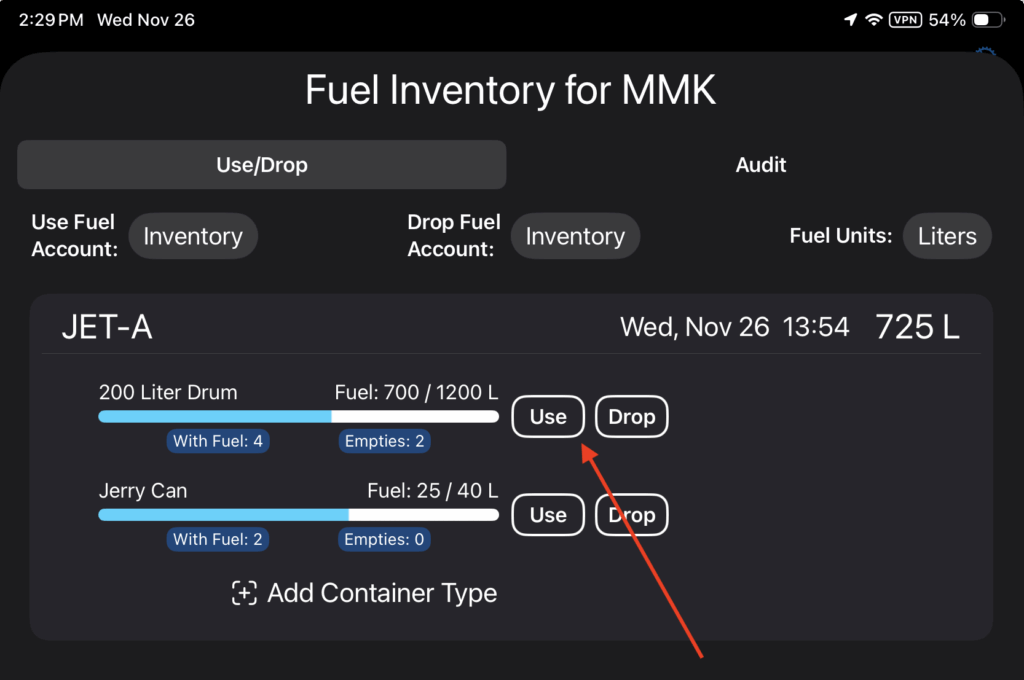Tap the drum "With Fuel: 4" badge
This screenshot has height=680, width=1024.
coord(219,441)
